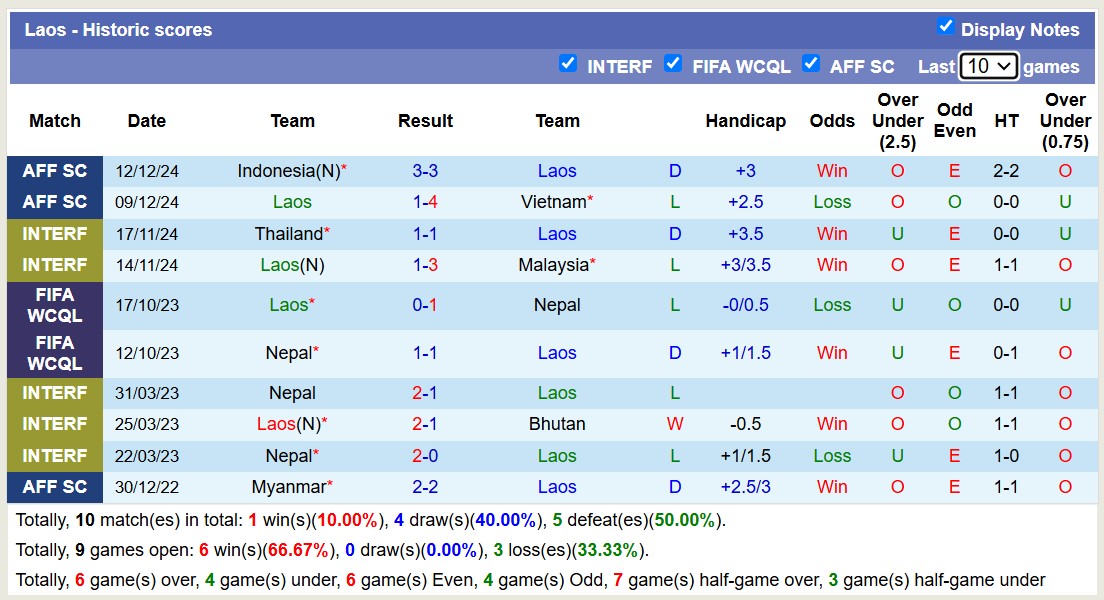1104x600 pixels.
Task: Open the 3-3 Indonesia vs Laos result
Action: point(425,171)
